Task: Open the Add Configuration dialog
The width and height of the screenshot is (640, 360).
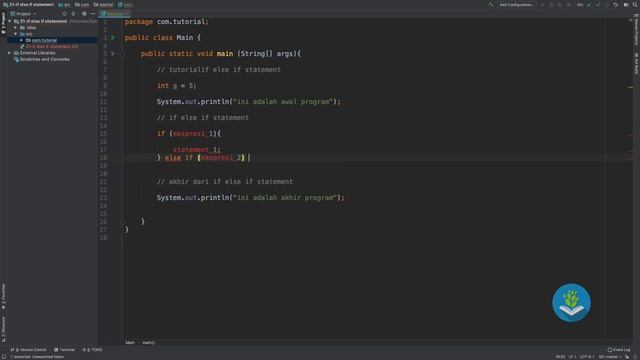Action: pos(516,4)
